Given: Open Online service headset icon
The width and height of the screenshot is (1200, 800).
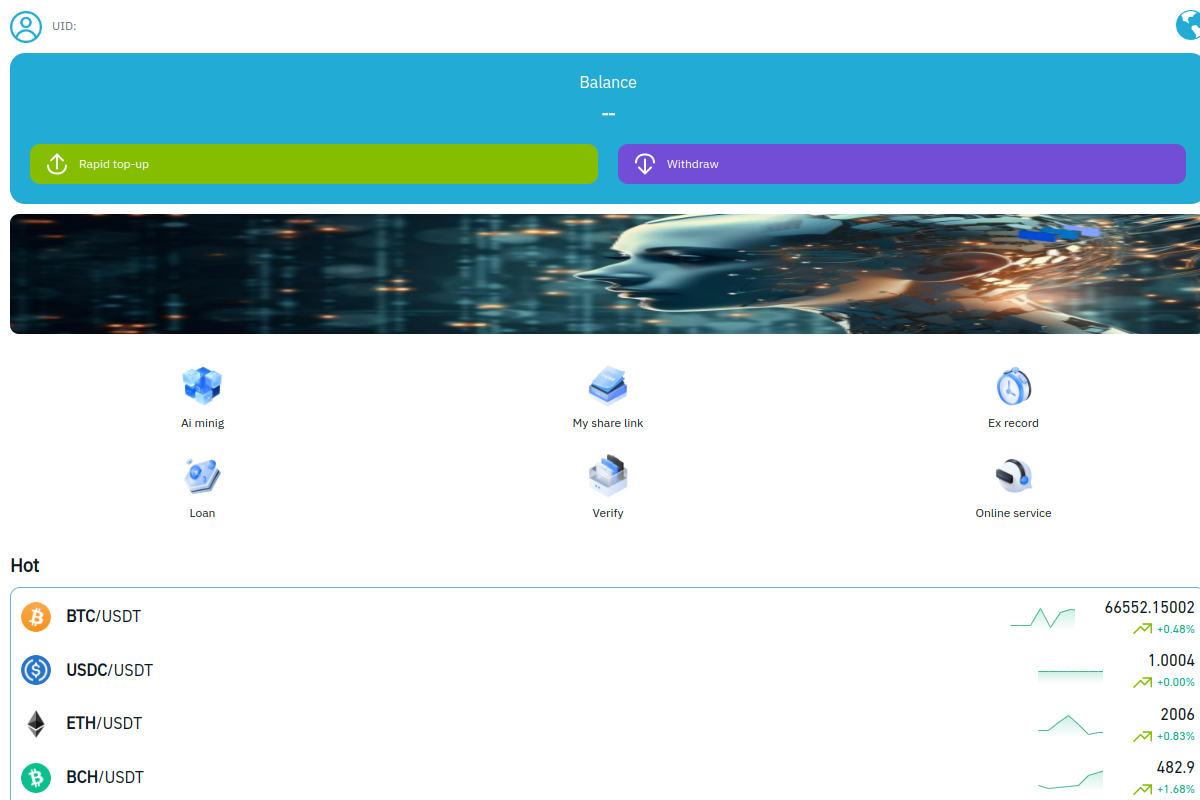Looking at the screenshot, I should click(1013, 476).
